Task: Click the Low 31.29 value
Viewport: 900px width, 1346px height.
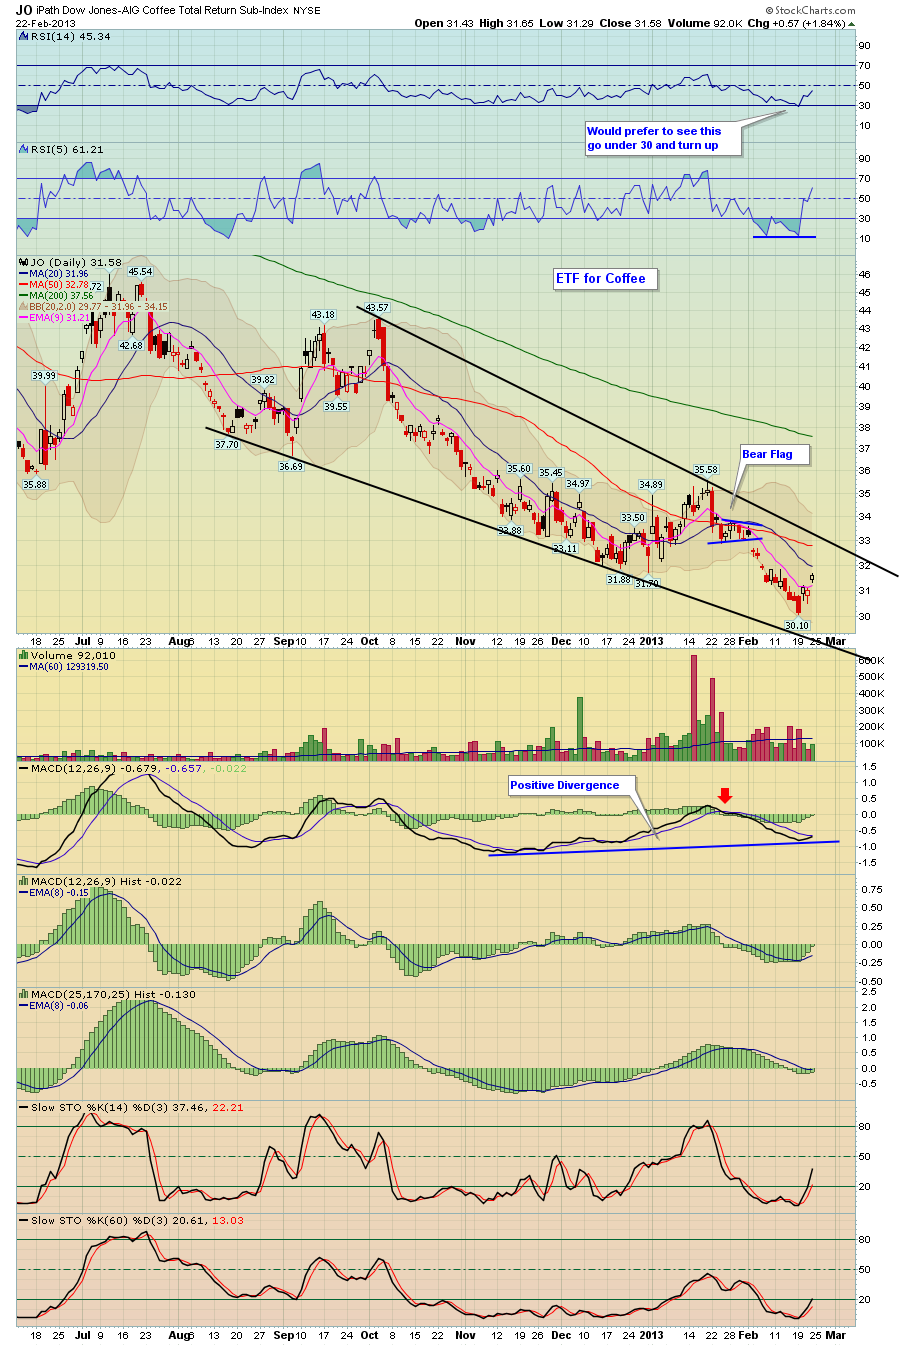Action: coord(566,23)
